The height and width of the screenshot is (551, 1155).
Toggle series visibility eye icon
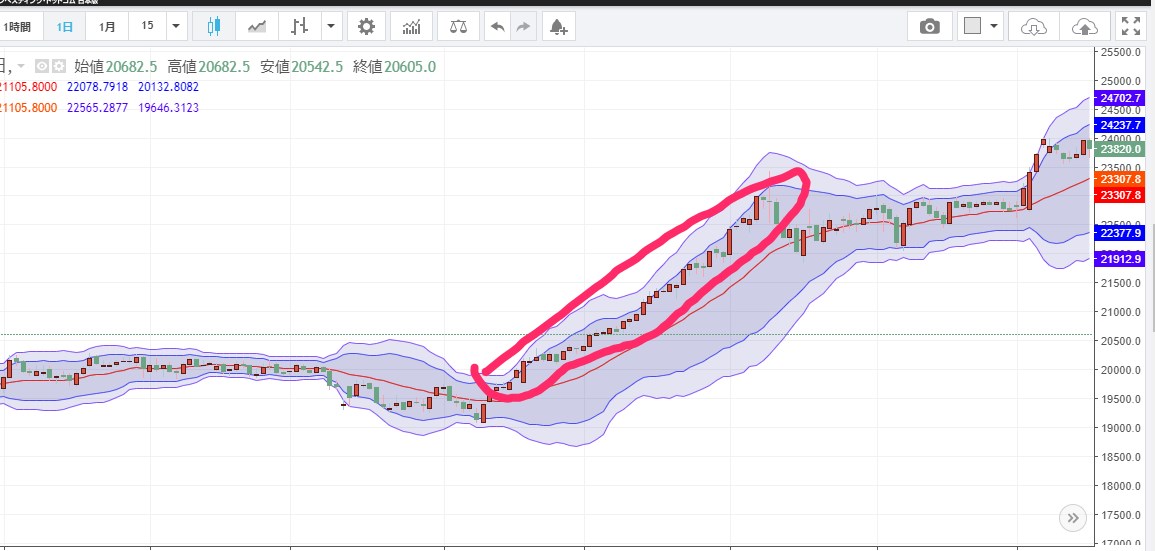pos(41,66)
